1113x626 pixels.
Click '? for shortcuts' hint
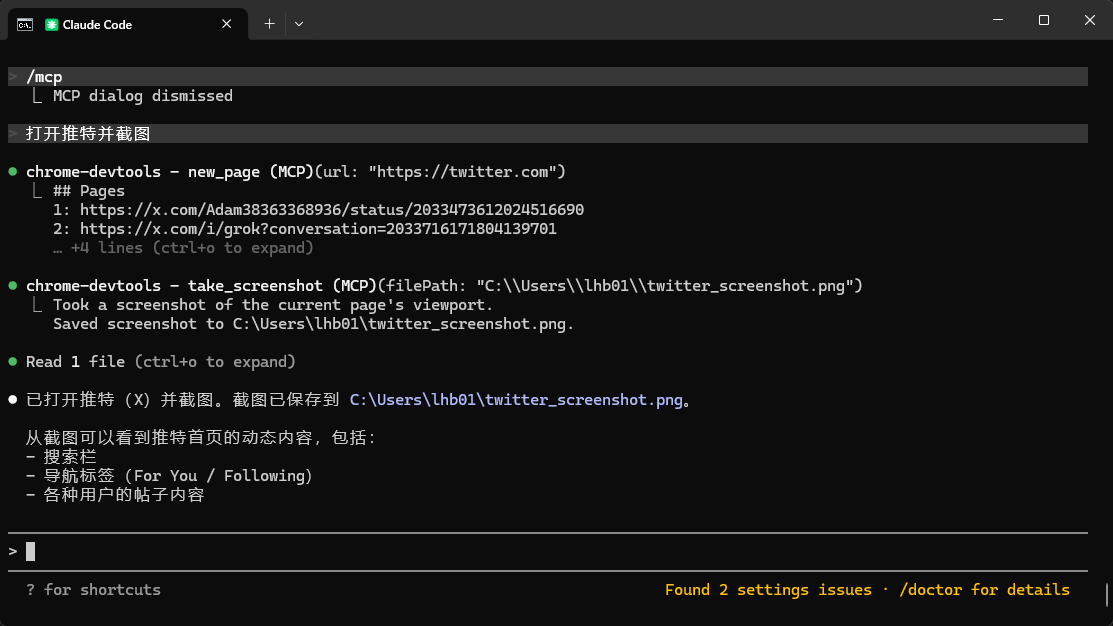pos(93,590)
